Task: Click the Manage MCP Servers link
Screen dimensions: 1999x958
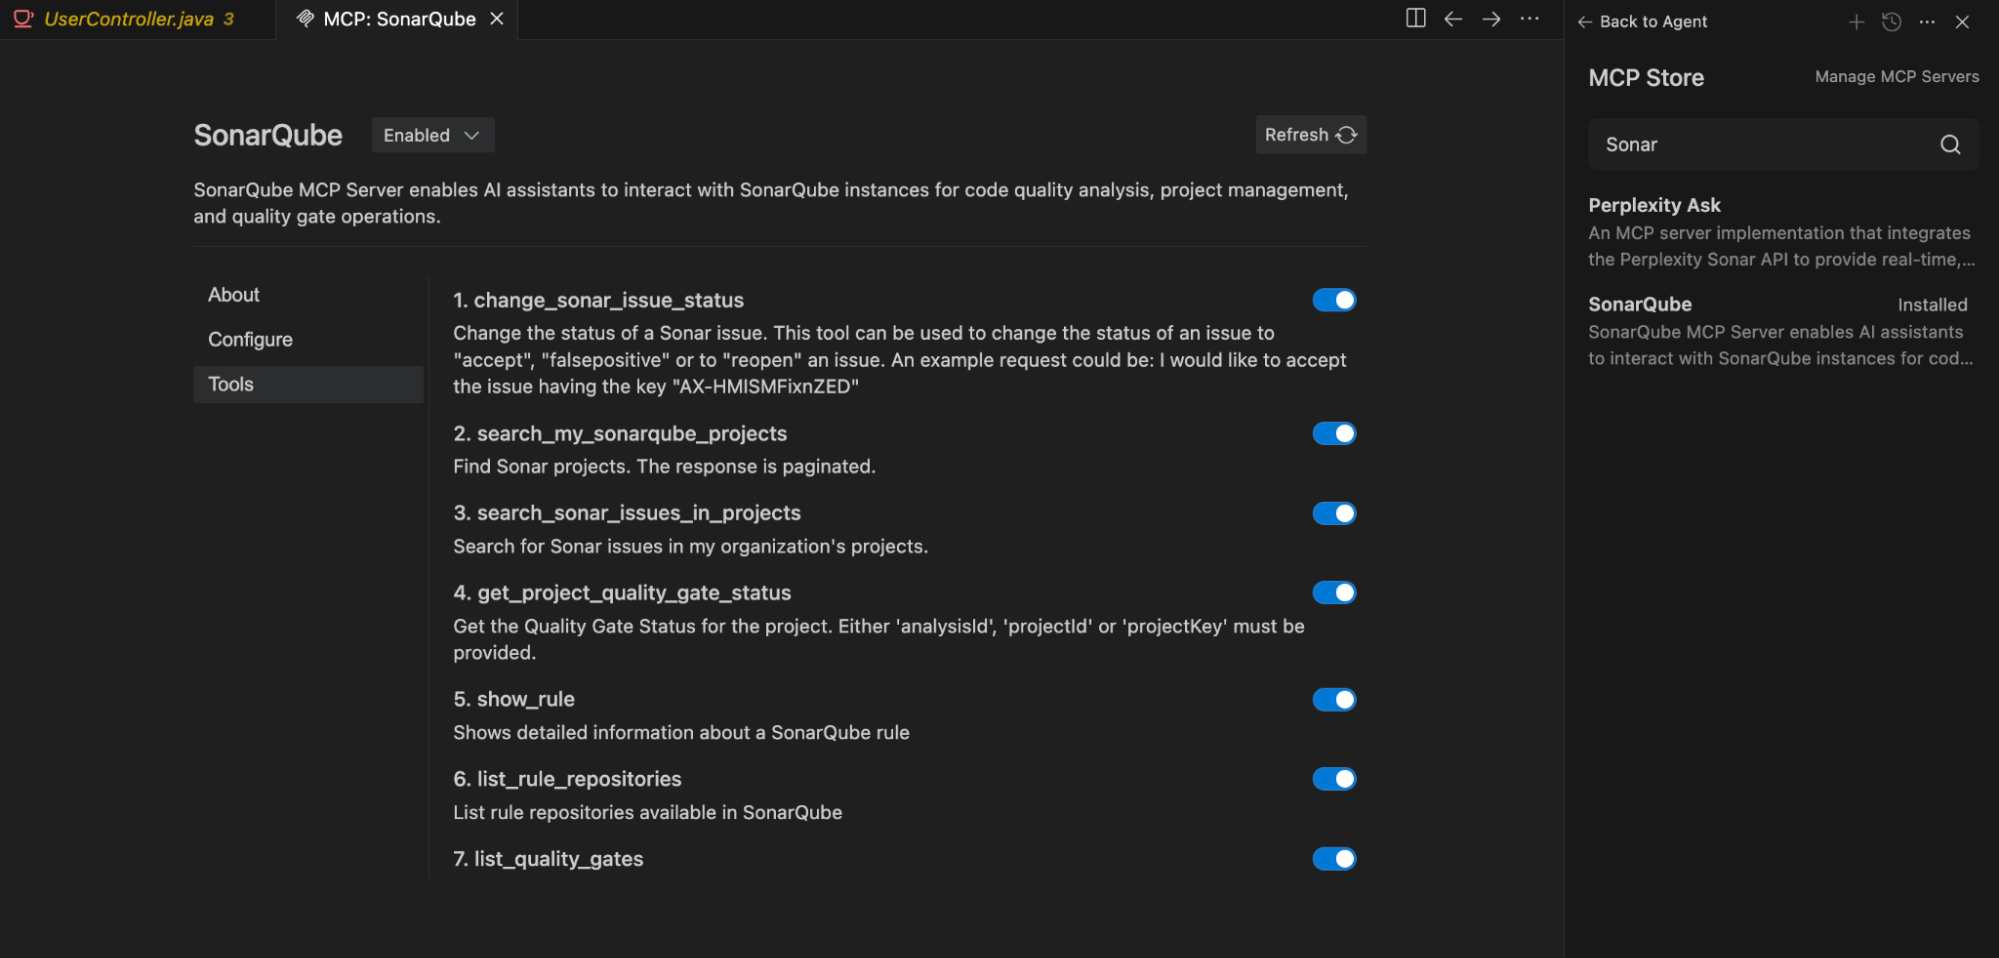Action: click(x=1896, y=77)
